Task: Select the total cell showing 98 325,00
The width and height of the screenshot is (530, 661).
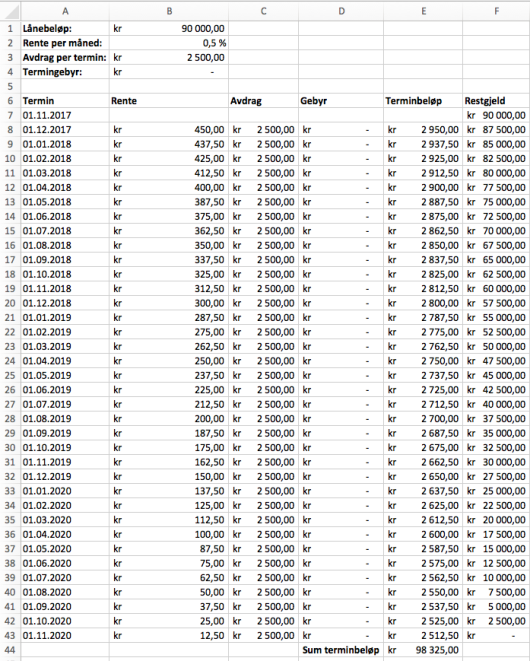Action: coord(423,650)
